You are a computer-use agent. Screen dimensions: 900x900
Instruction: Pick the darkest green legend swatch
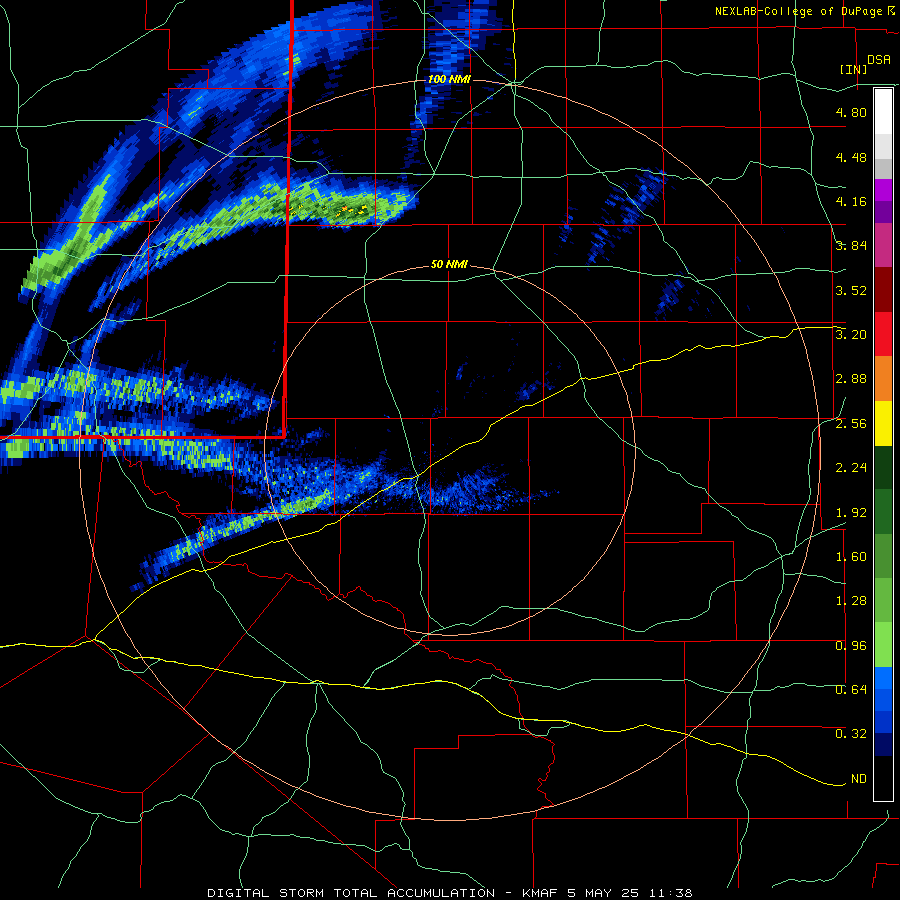pyautogui.click(x=883, y=468)
